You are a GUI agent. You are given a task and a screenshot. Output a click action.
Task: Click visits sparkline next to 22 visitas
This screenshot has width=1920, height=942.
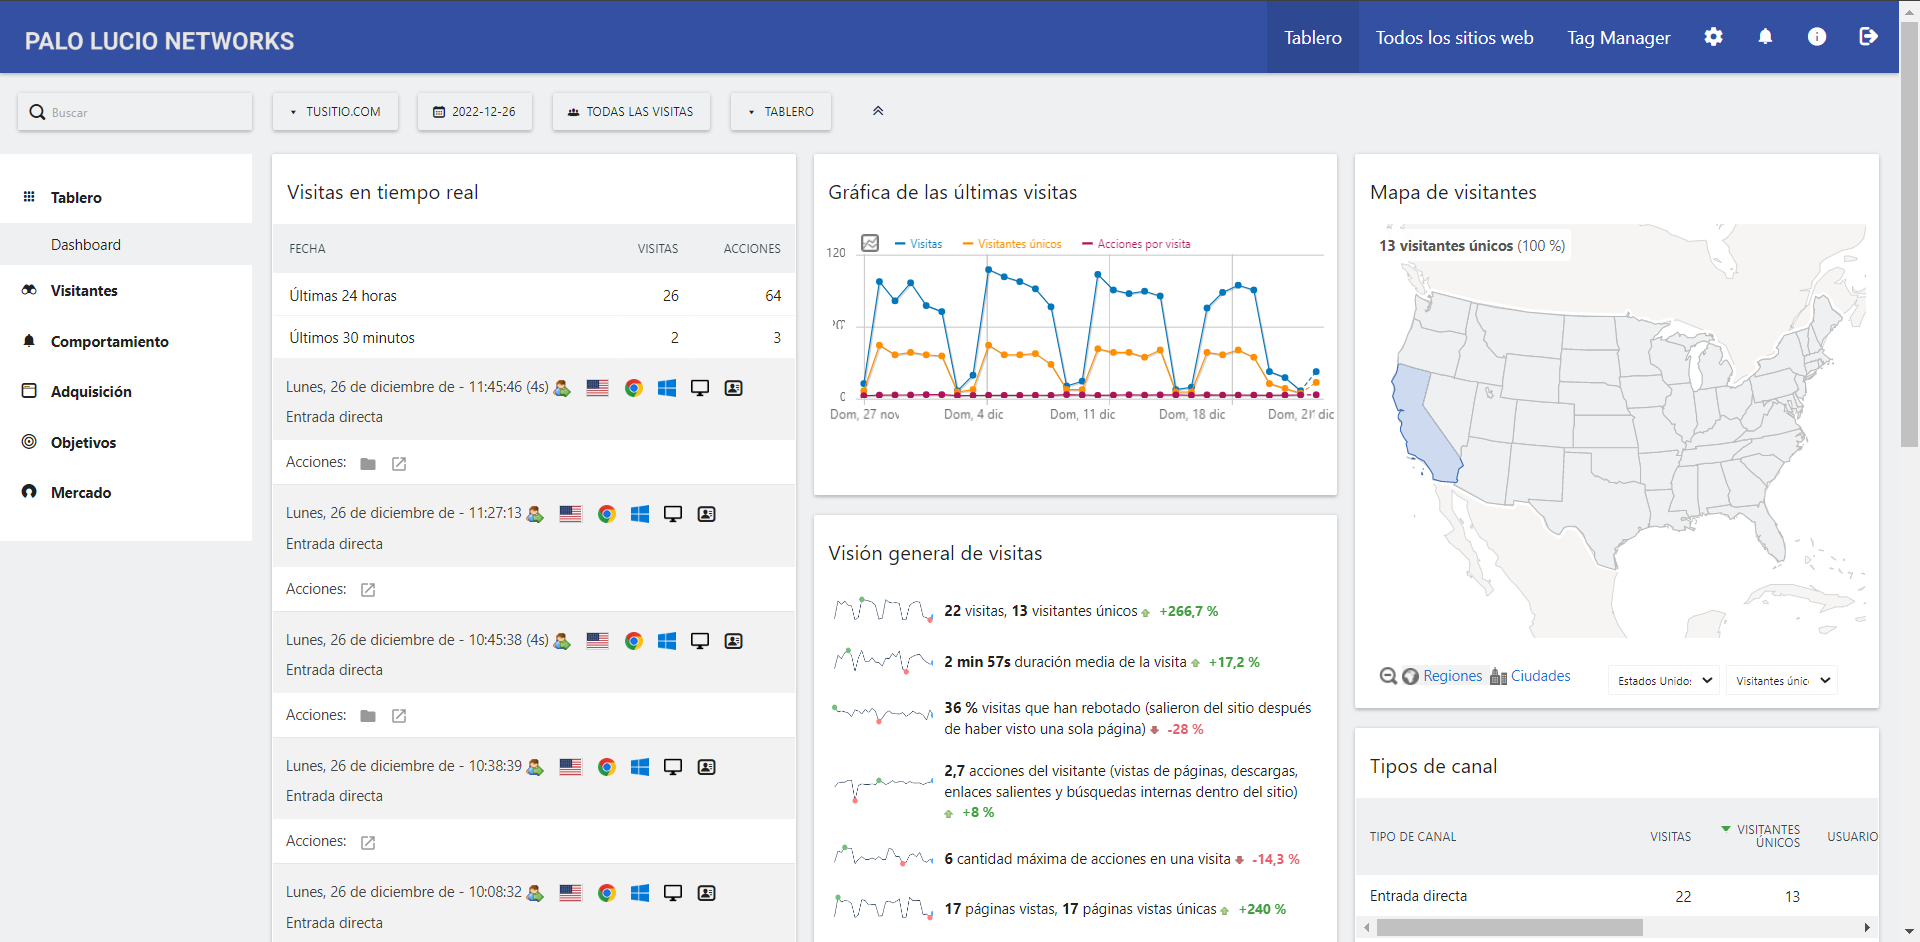click(x=884, y=610)
